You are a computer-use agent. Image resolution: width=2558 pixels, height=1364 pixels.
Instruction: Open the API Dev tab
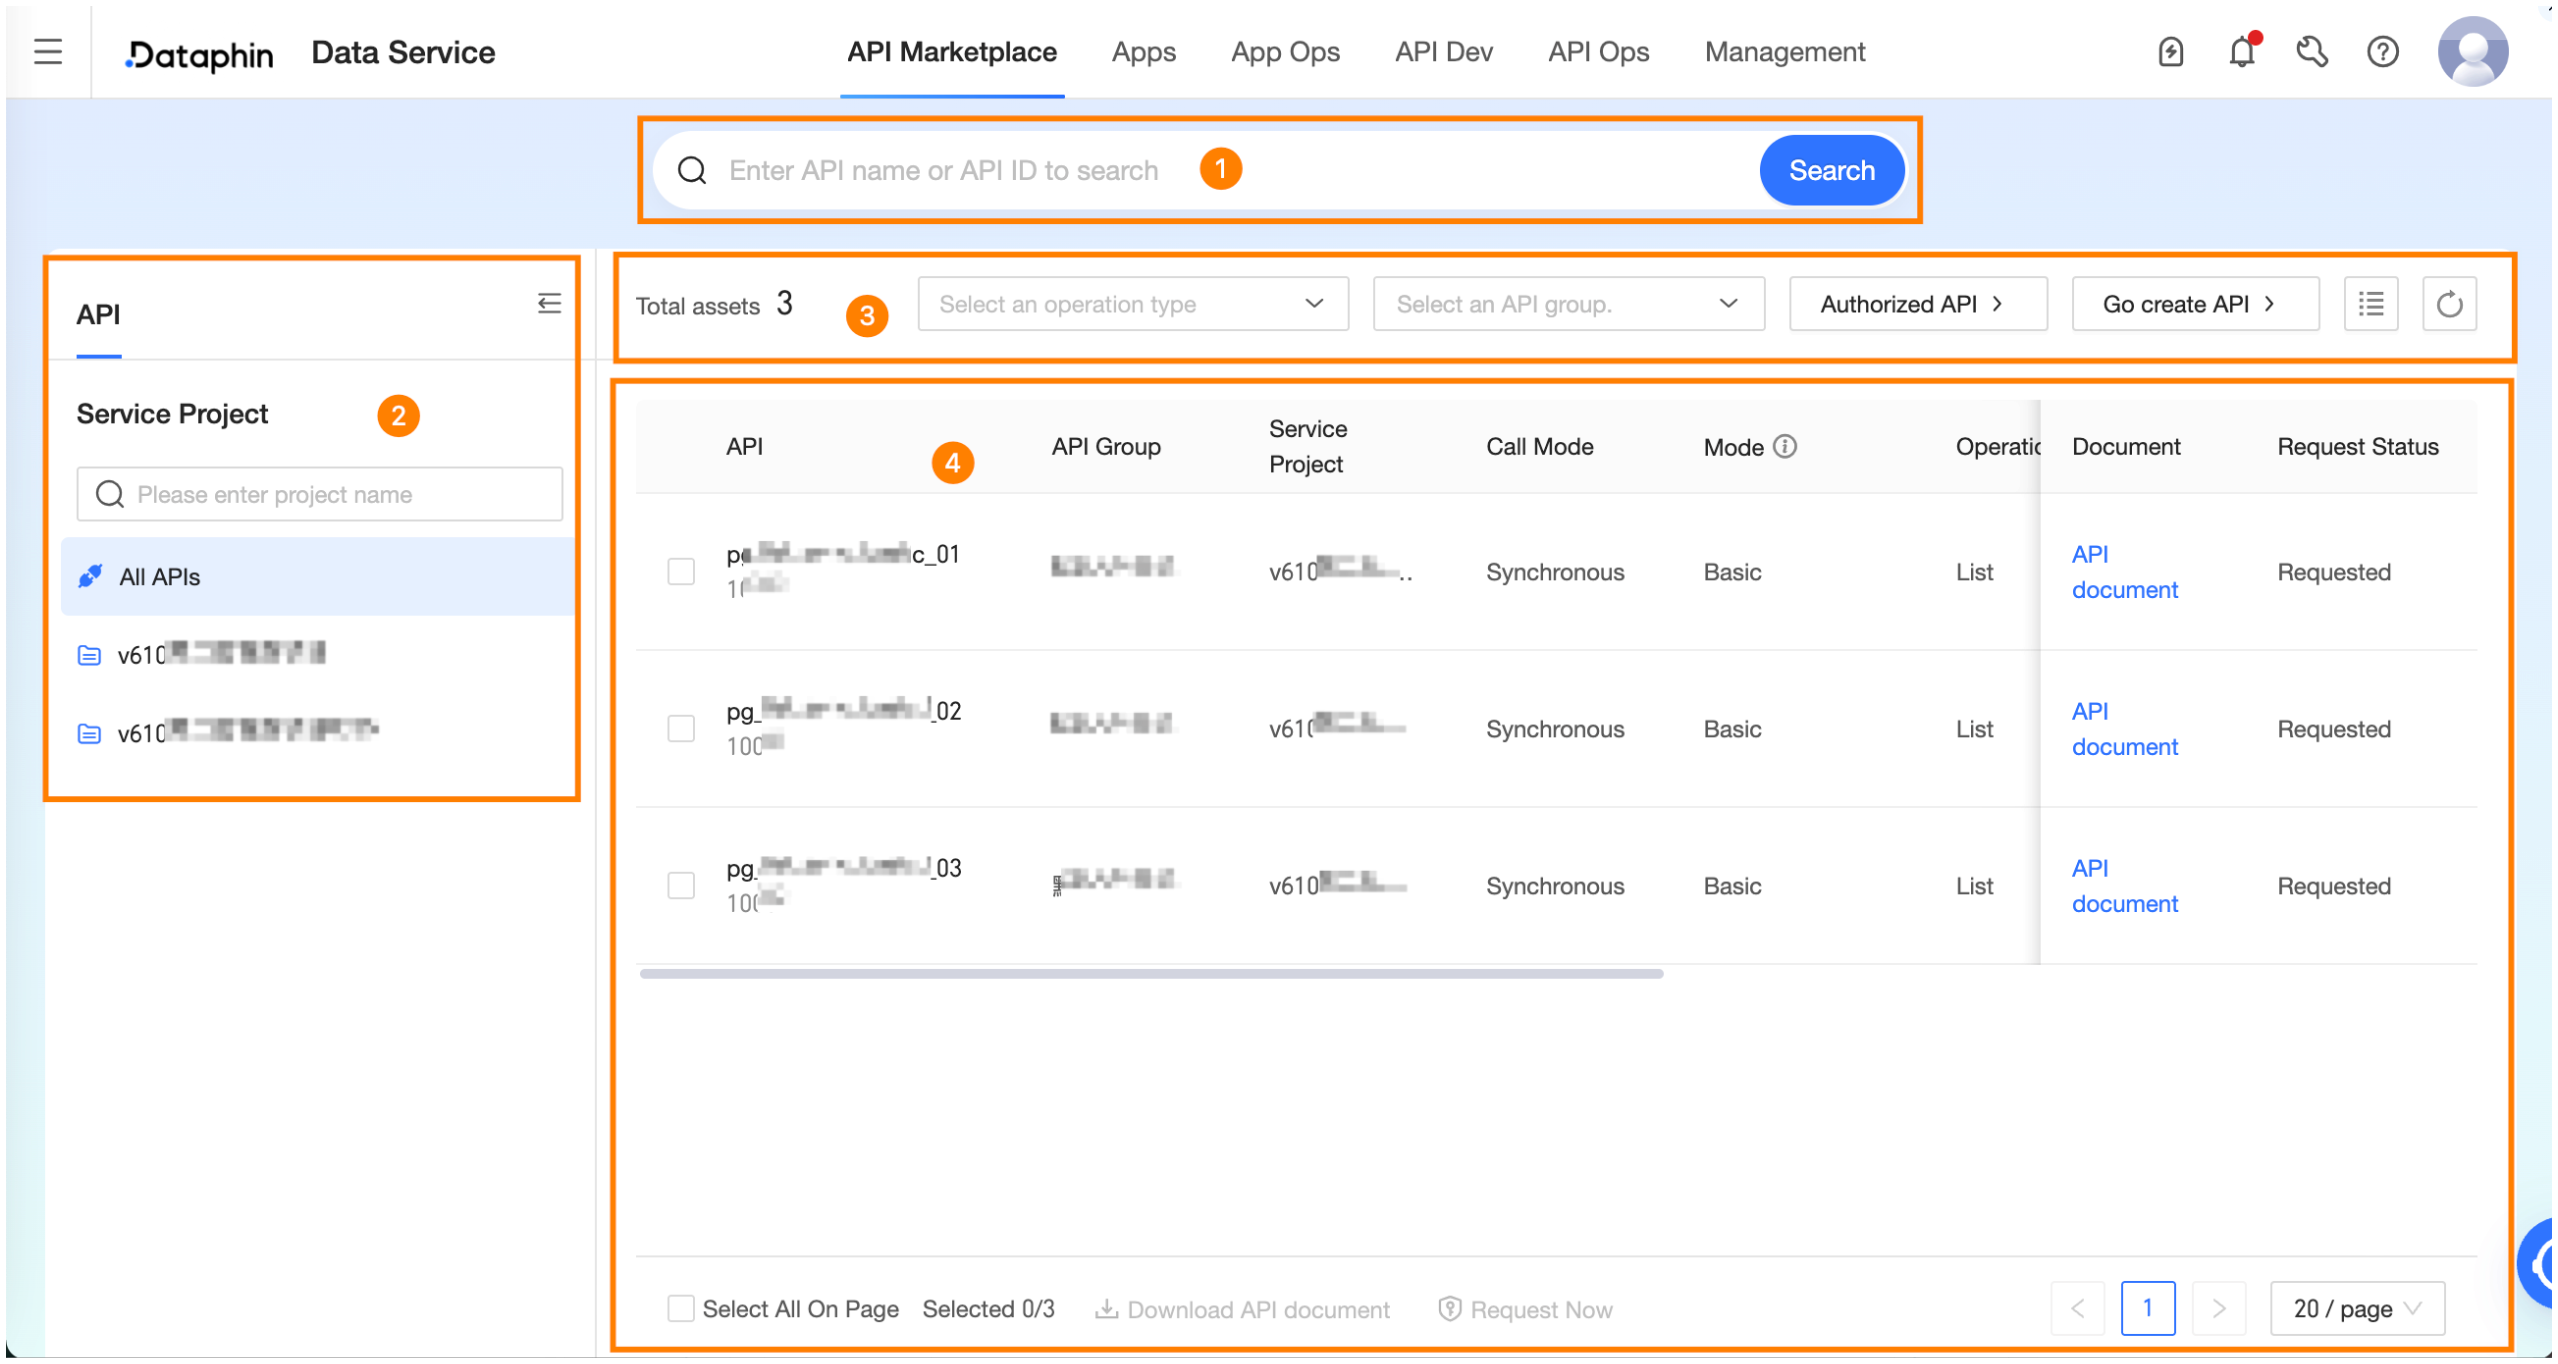1445,52
